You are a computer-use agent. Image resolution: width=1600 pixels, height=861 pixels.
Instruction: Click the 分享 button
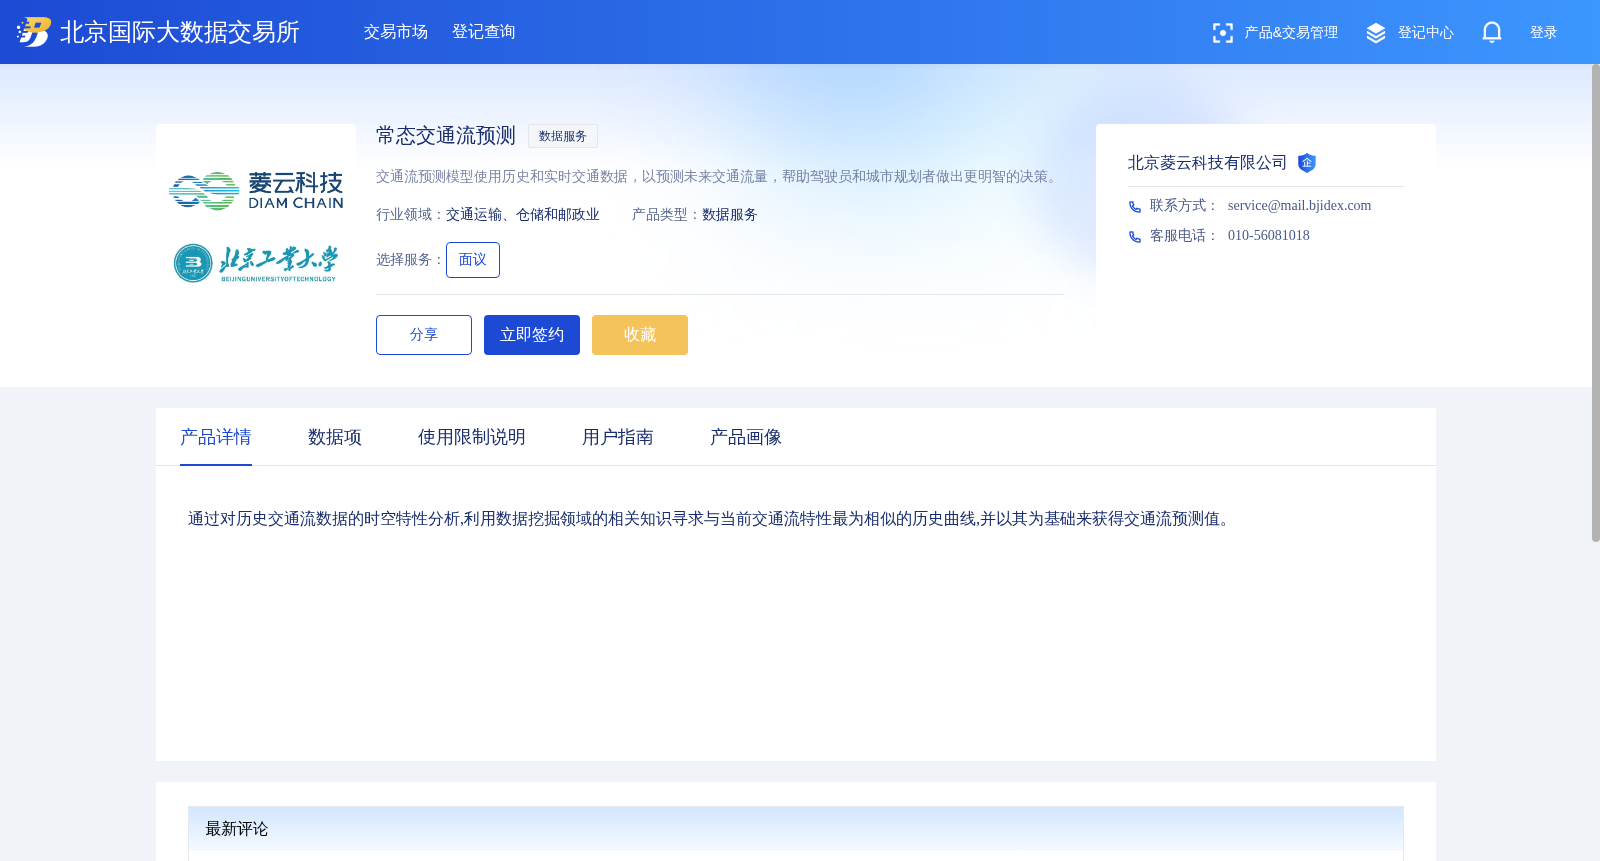pyautogui.click(x=424, y=335)
